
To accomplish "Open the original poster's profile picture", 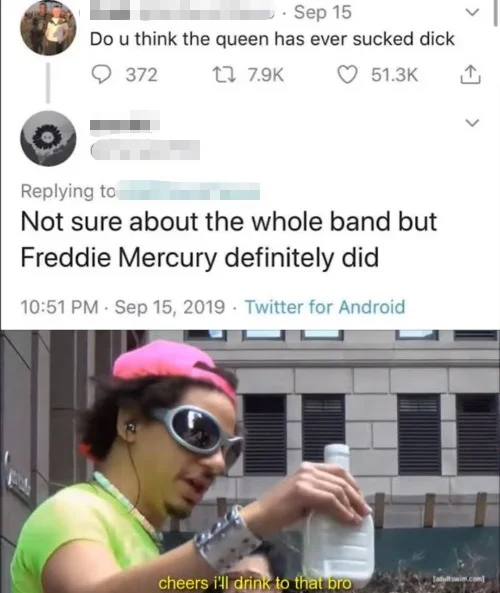I will click(48, 28).
